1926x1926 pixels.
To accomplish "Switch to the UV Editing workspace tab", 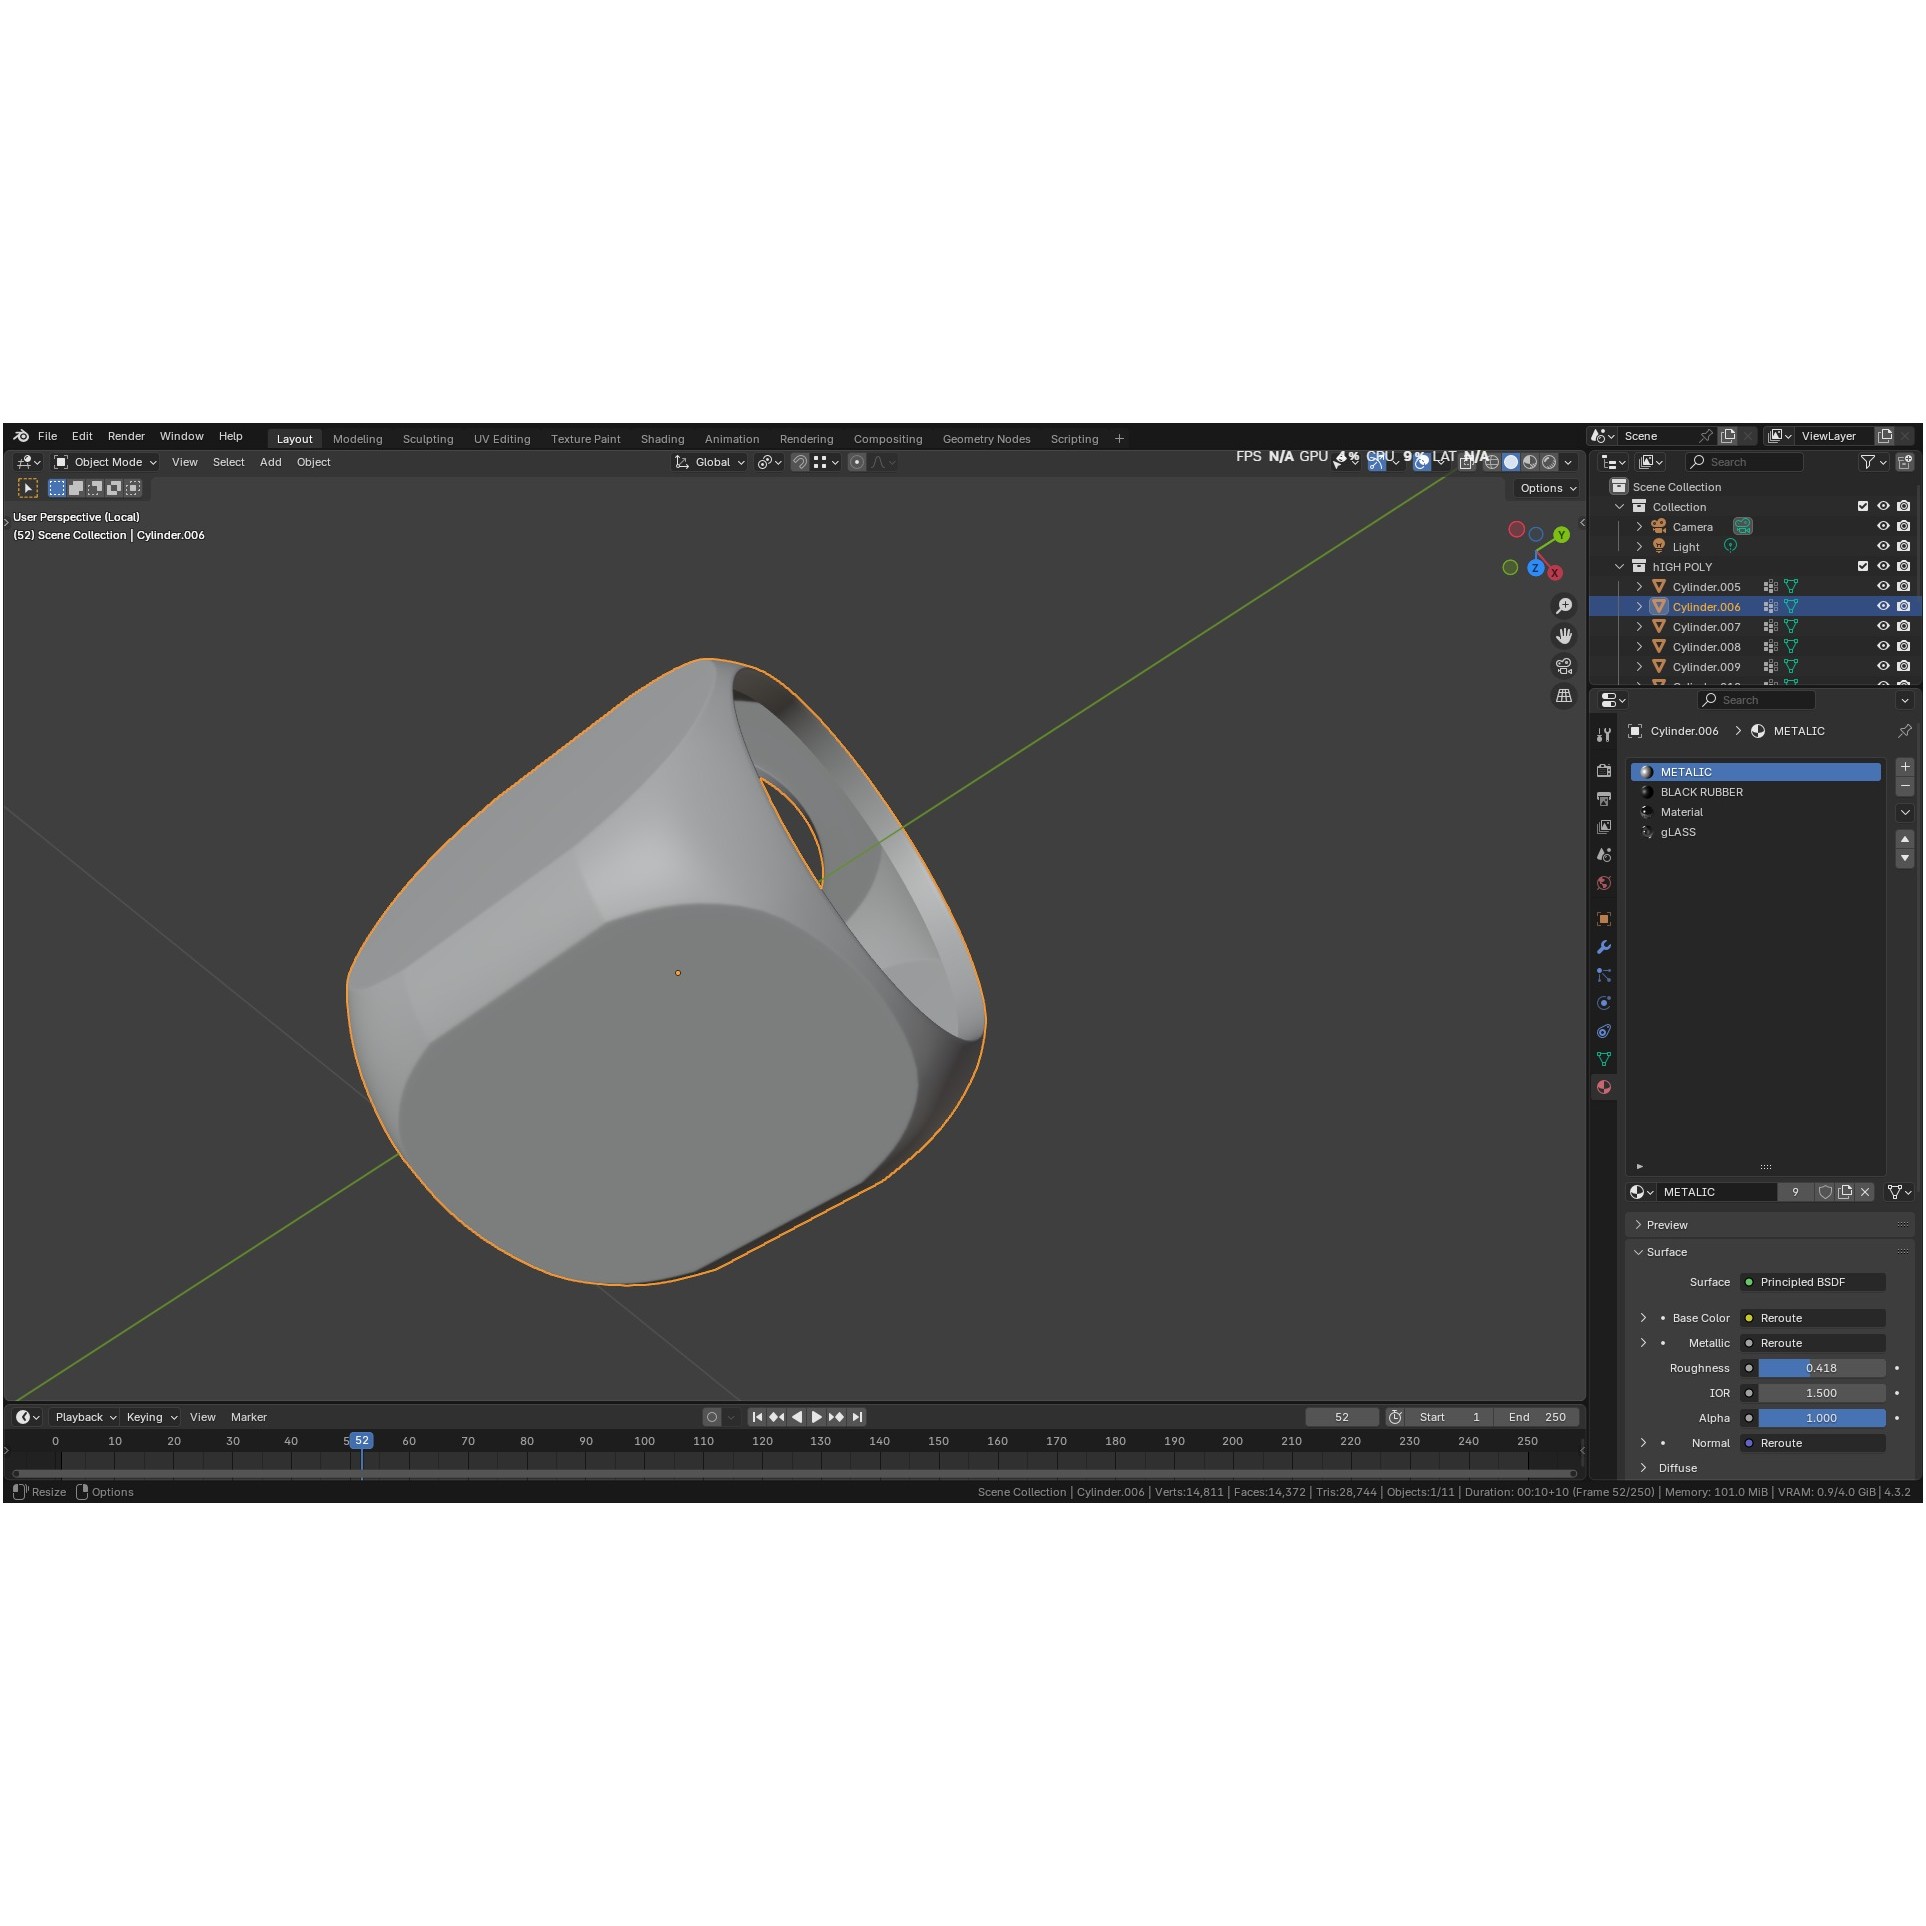I will [x=502, y=439].
